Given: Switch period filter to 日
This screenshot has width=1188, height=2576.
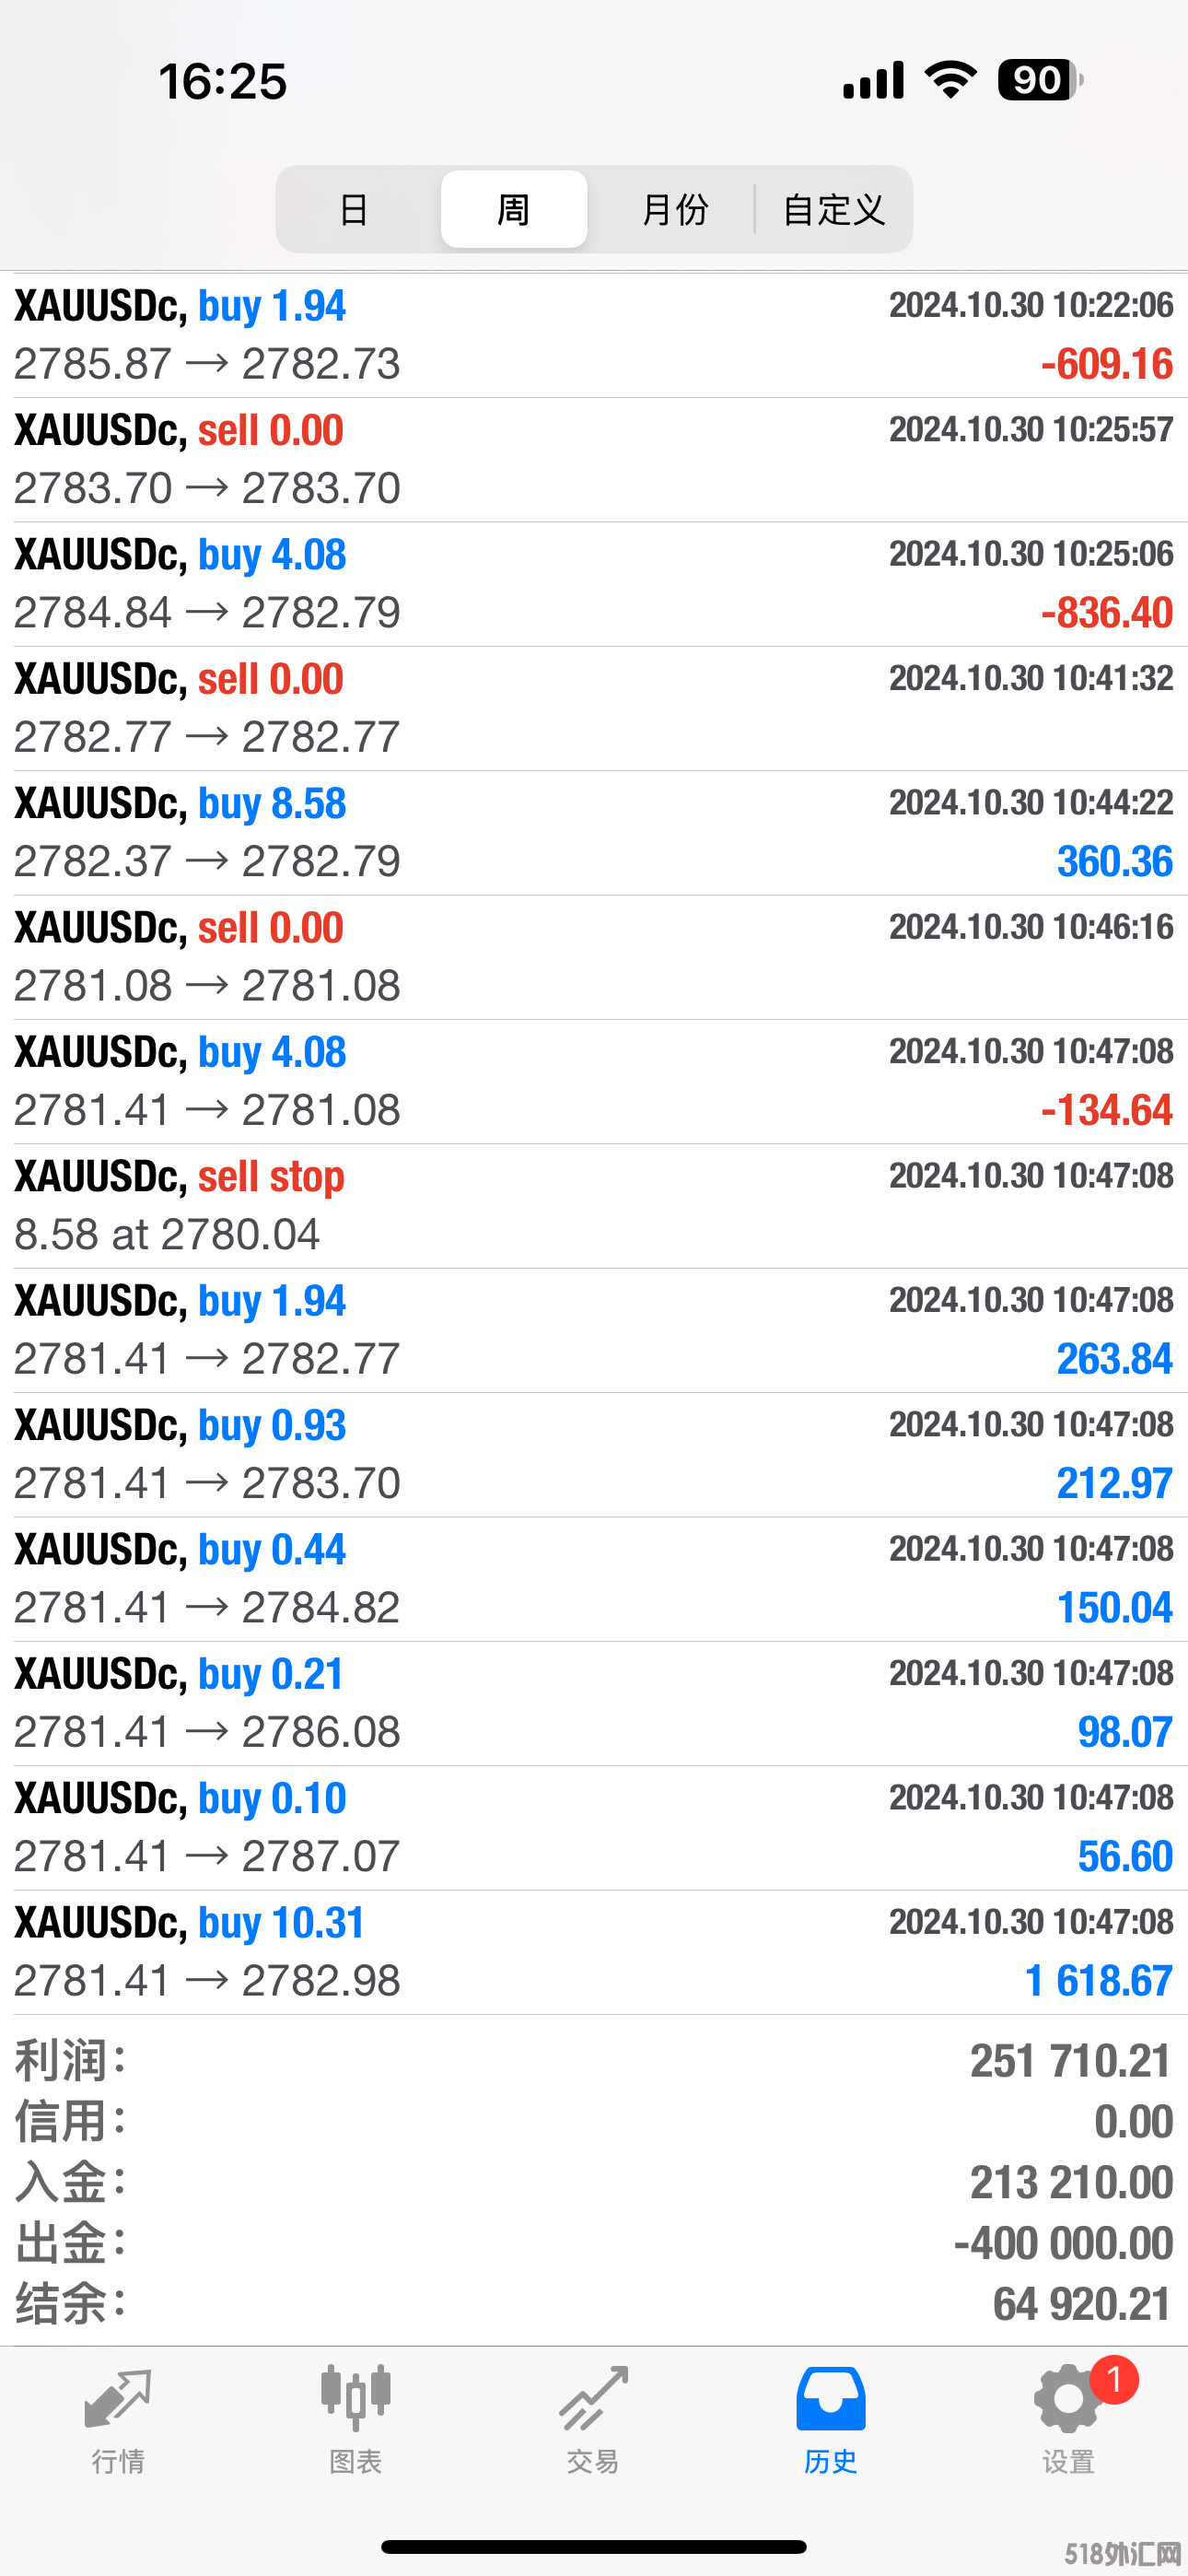Looking at the screenshot, I should coord(355,209).
